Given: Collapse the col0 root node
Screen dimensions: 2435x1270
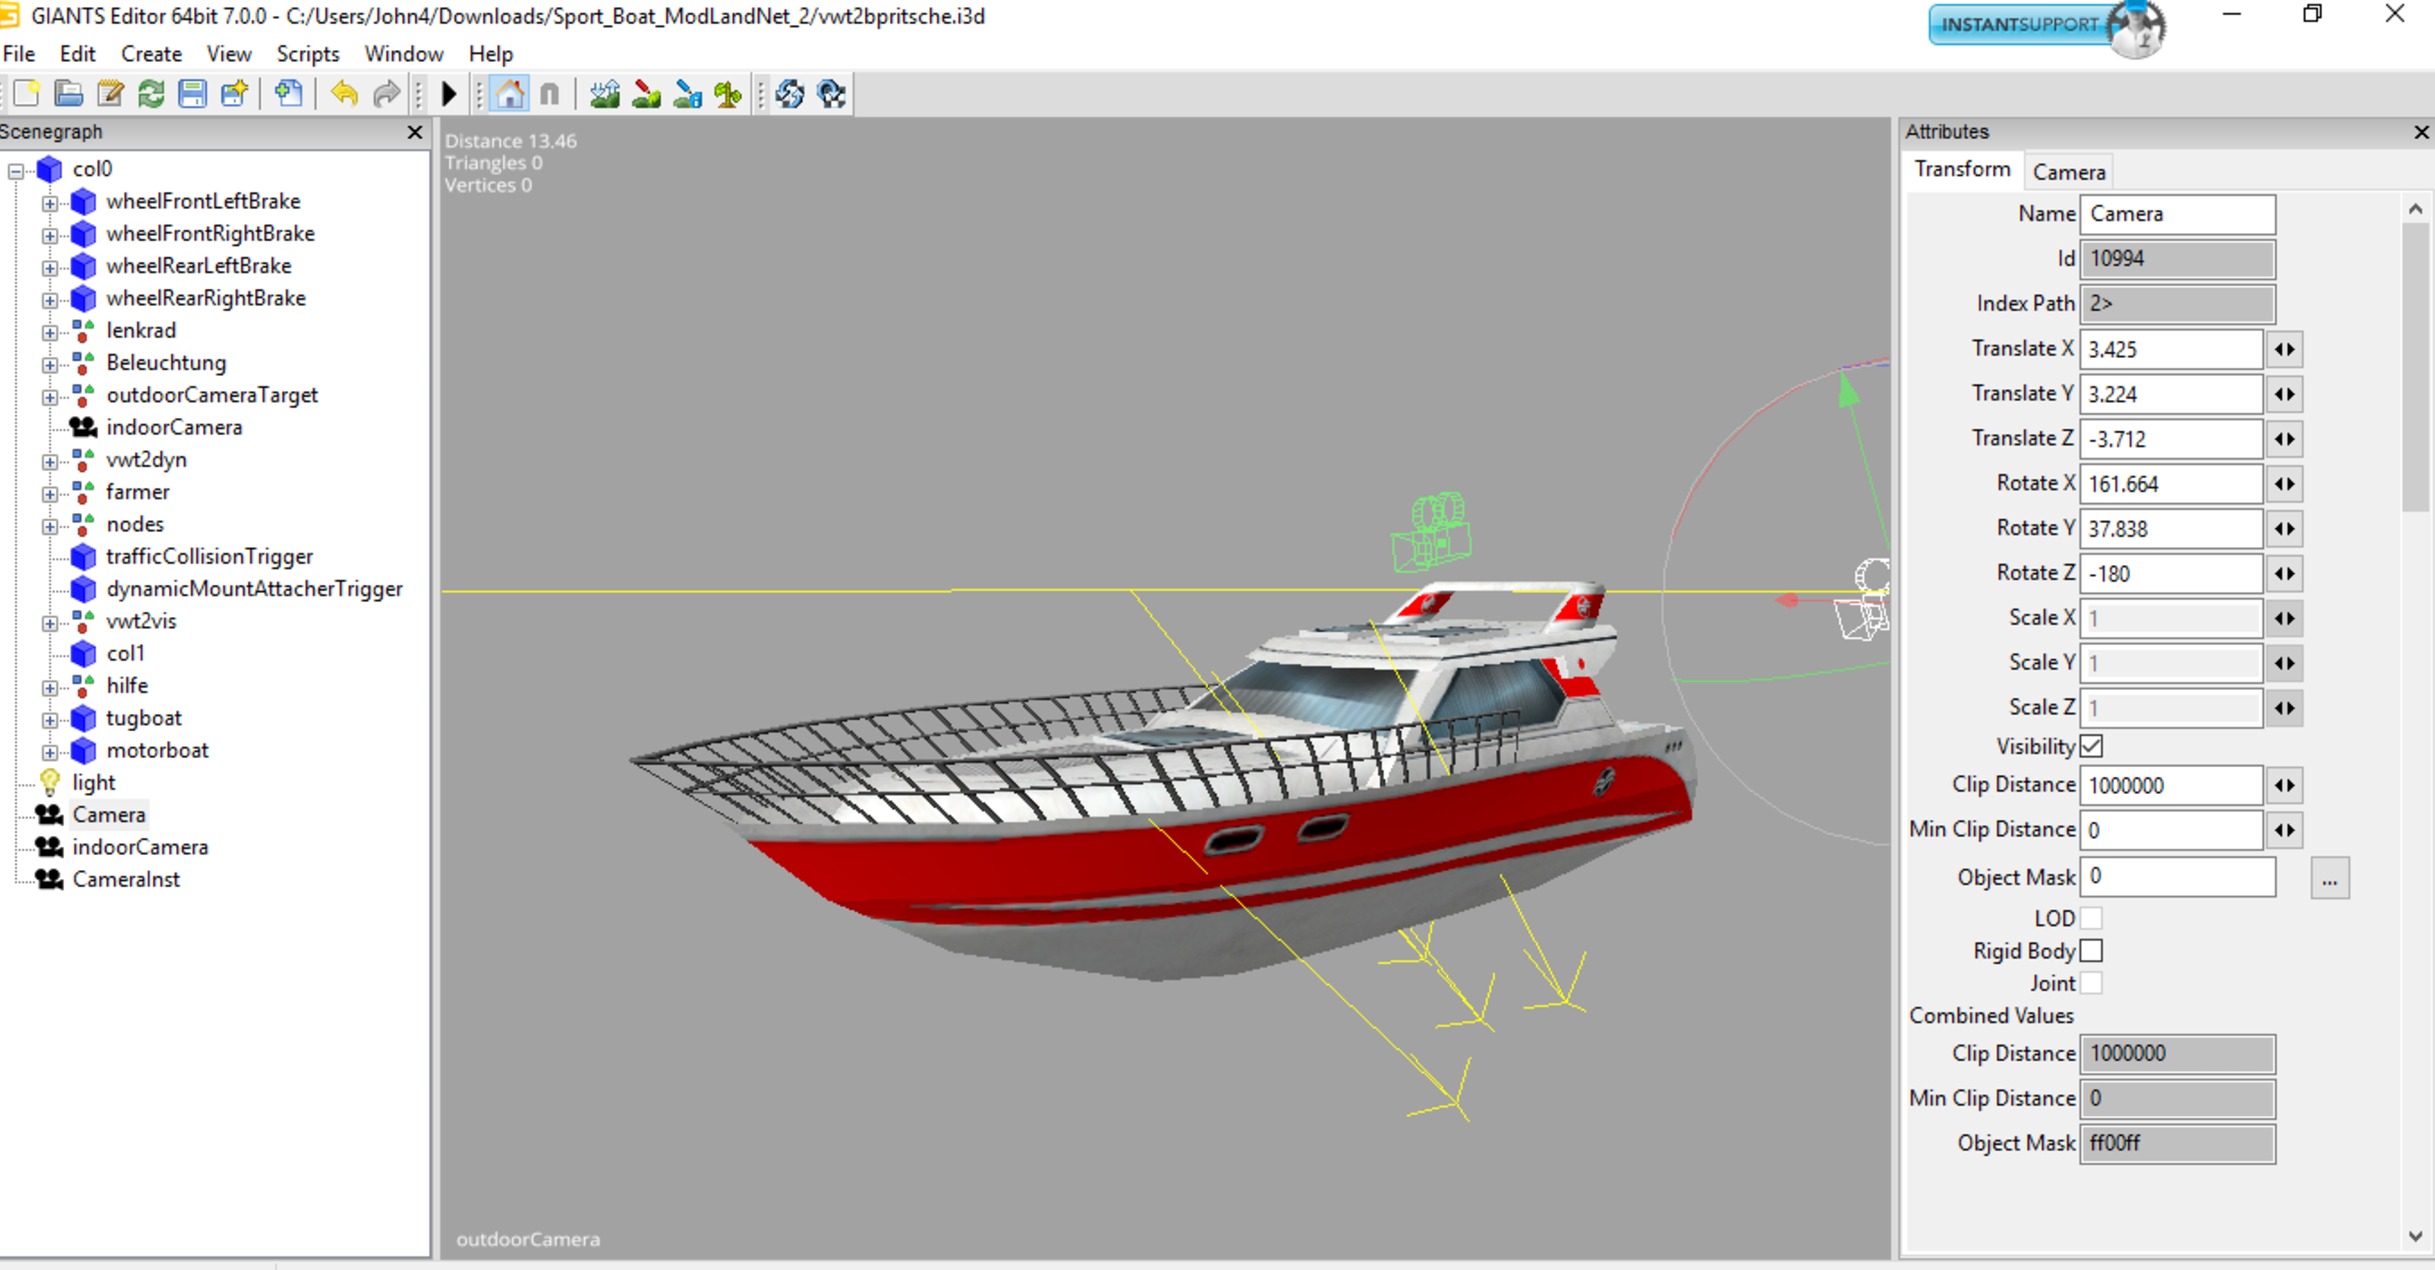Looking at the screenshot, I should [x=16, y=171].
